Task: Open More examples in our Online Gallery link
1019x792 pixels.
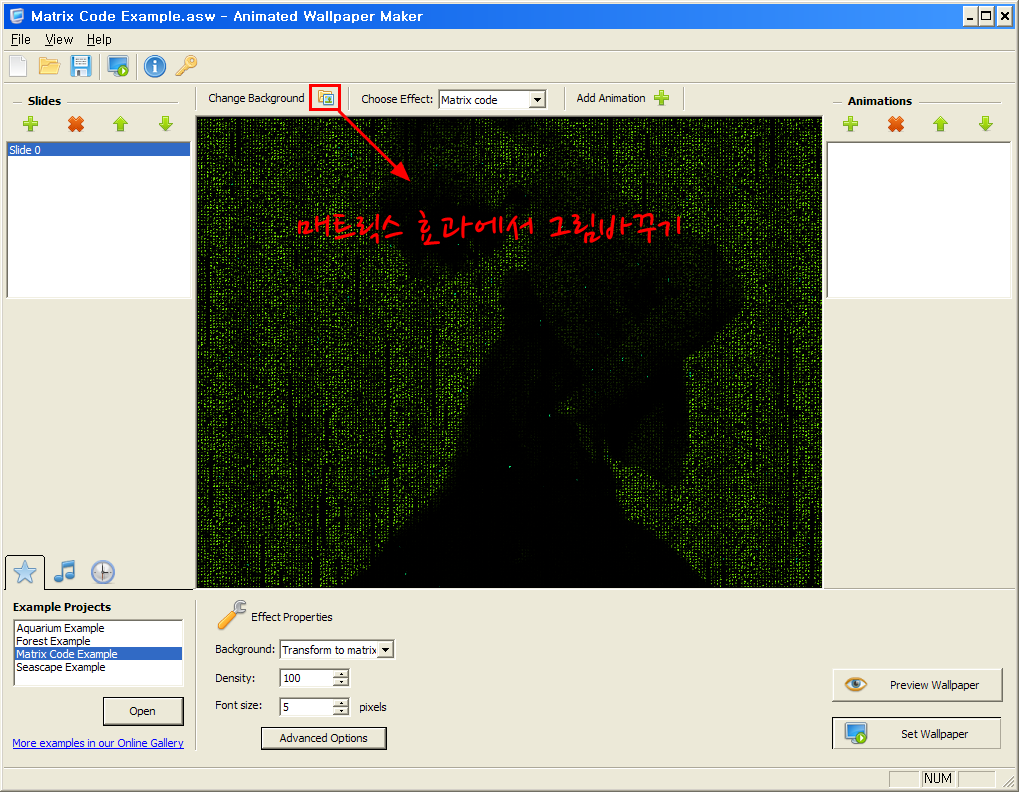Action: point(98,743)
